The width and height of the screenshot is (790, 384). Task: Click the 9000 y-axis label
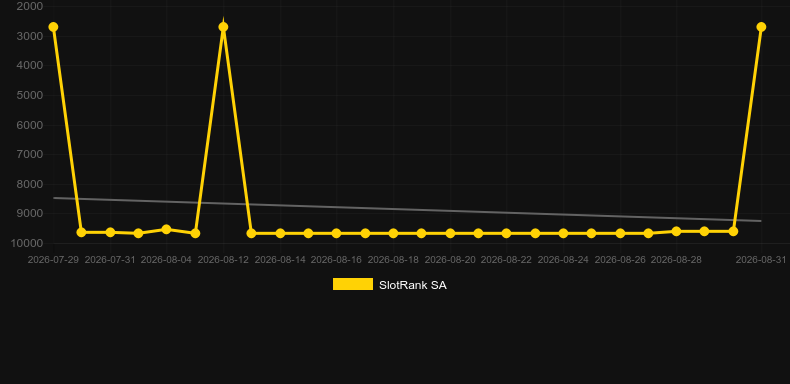(30, 214)
